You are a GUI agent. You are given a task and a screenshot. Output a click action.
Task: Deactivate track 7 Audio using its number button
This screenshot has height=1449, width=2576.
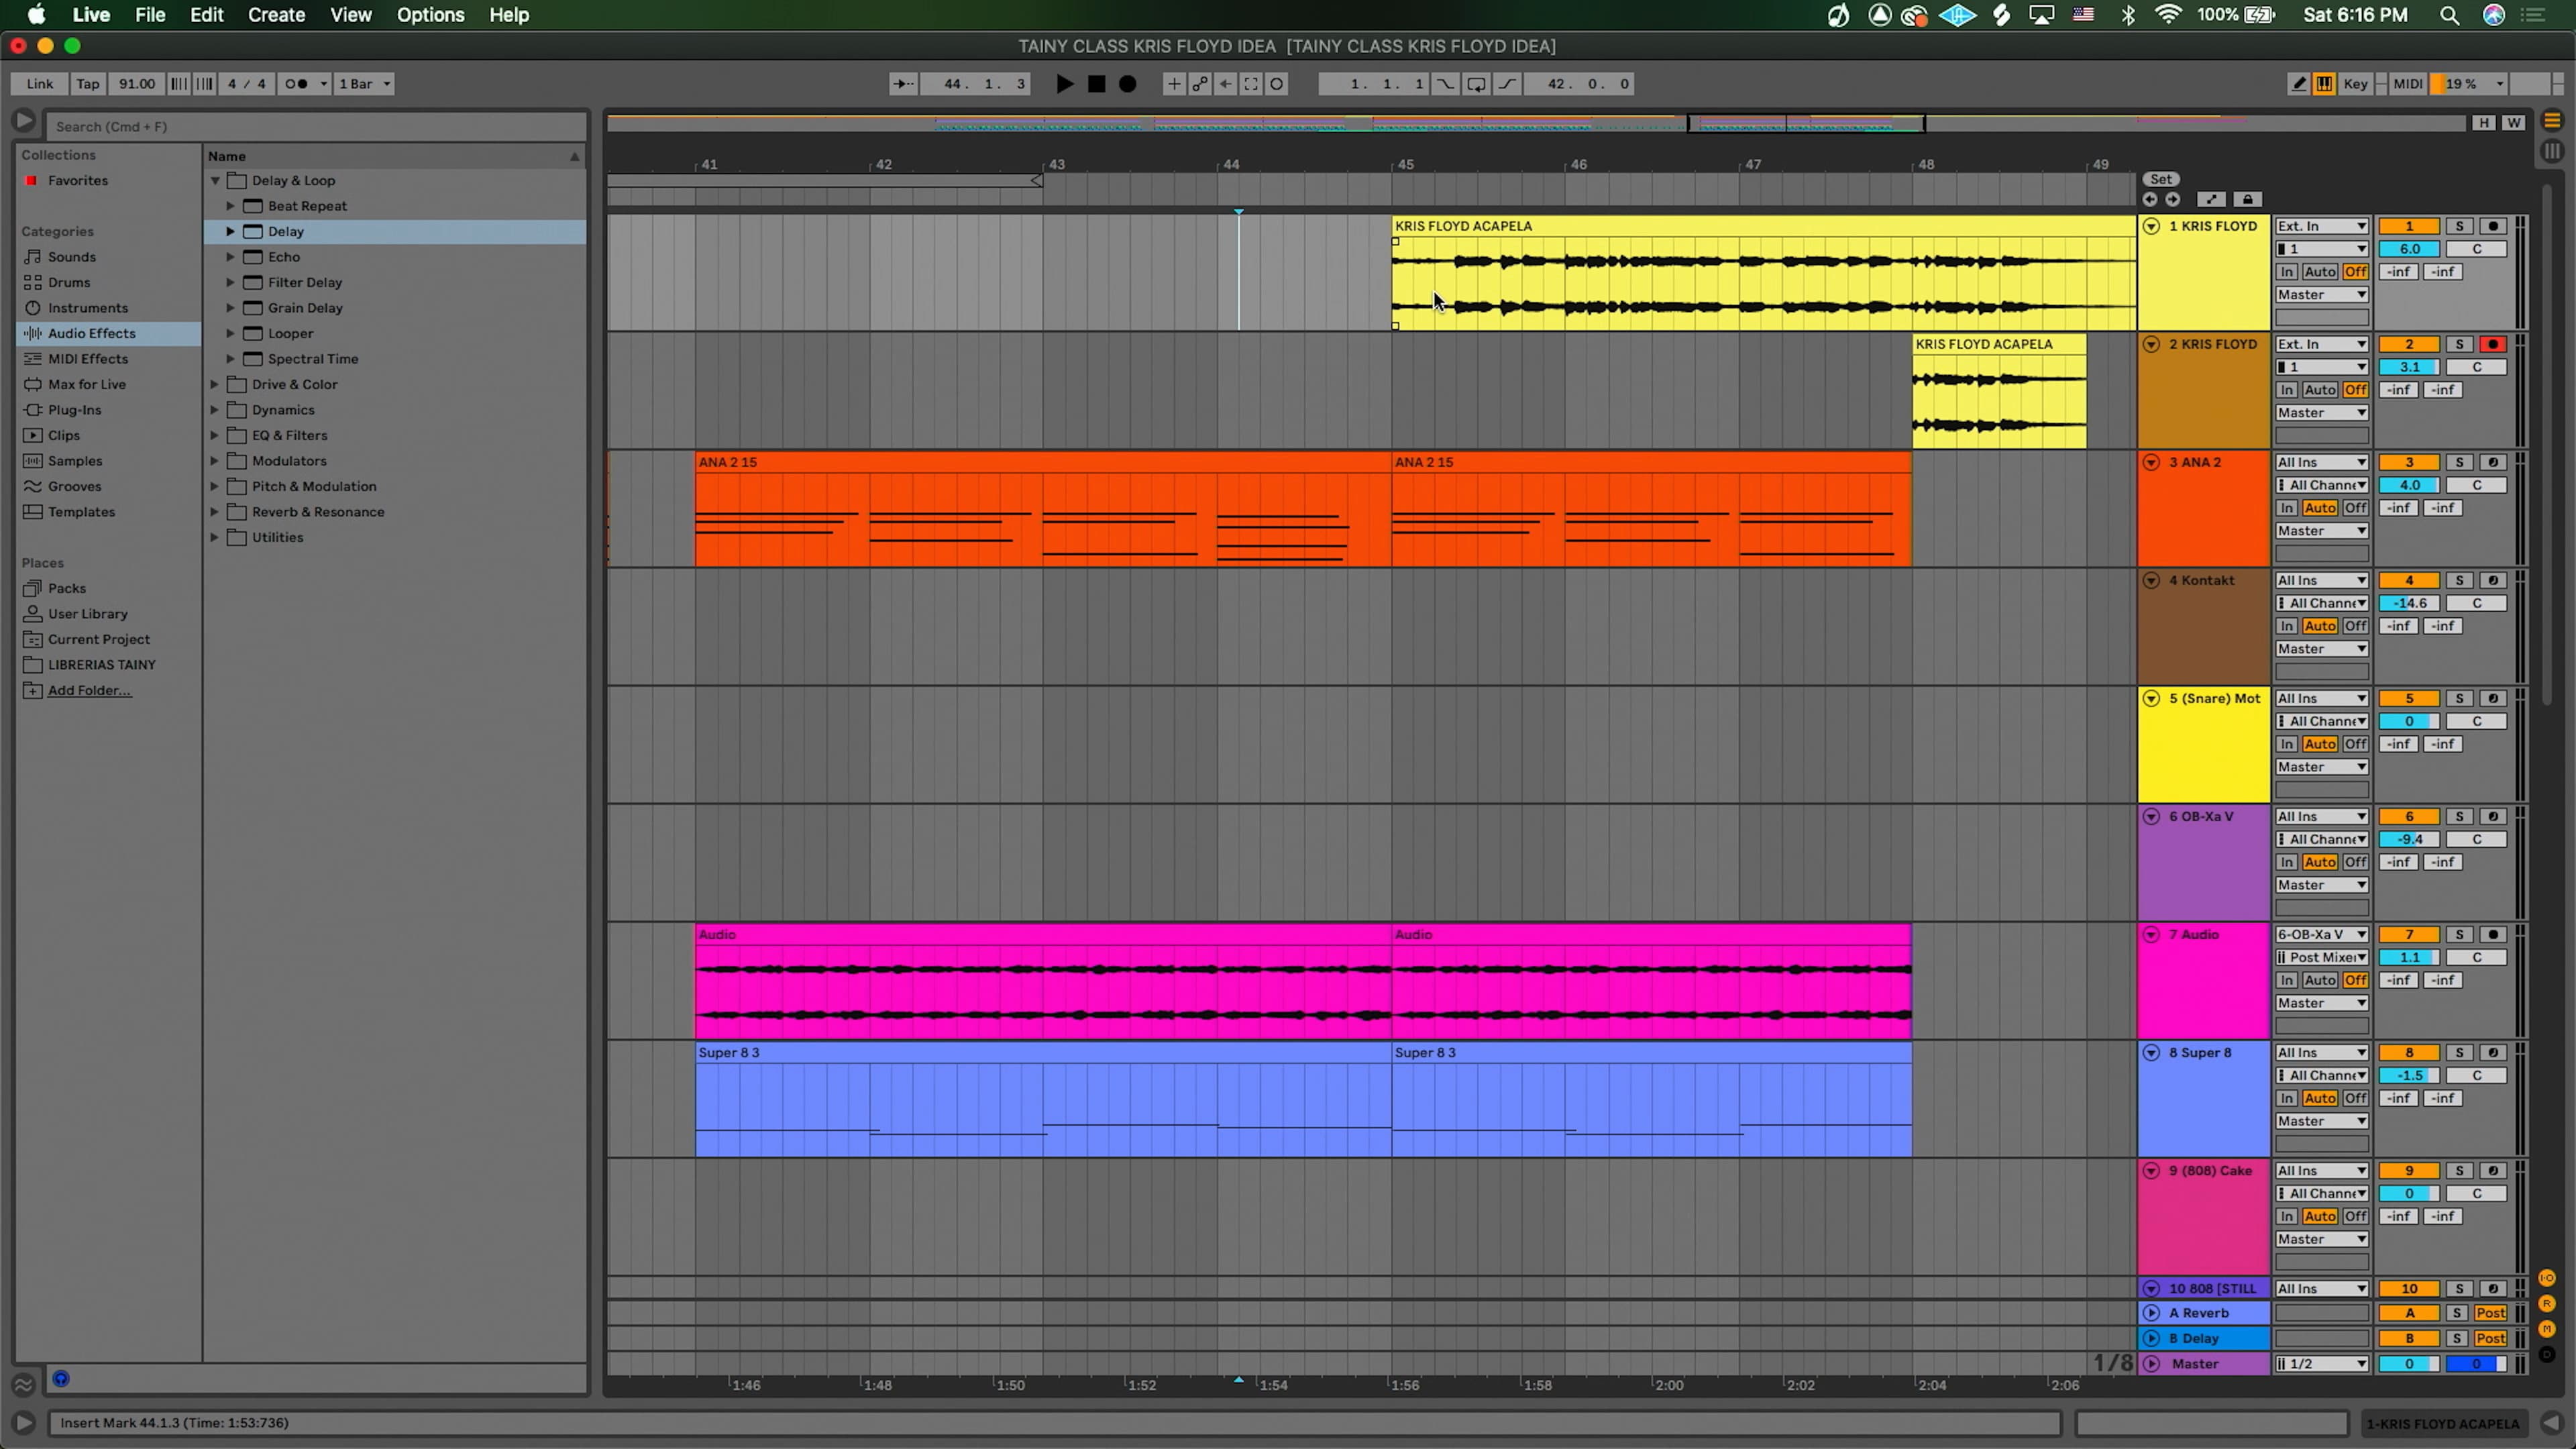click(2408, 934)
